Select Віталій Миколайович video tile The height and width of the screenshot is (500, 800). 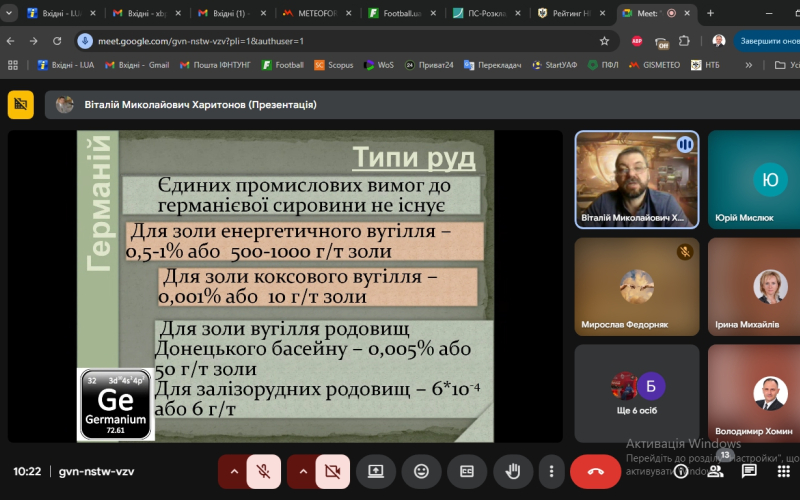[x=637, y=180]
